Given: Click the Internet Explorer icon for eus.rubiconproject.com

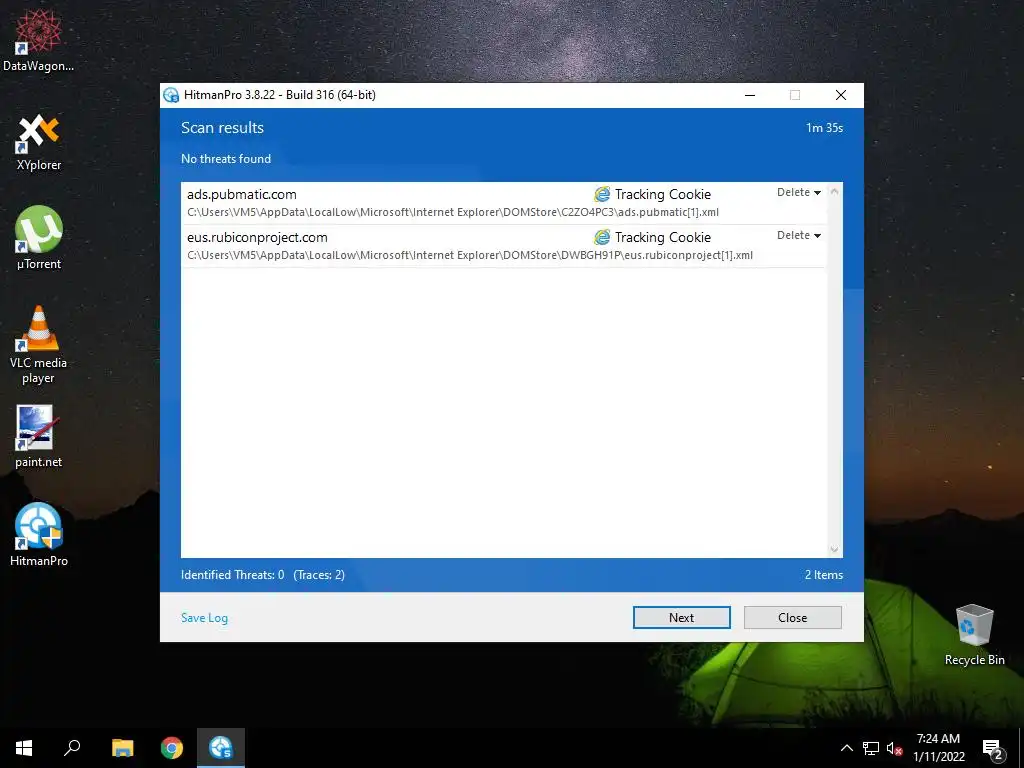Looking at the screenshot, I should (x=602, y=237).
